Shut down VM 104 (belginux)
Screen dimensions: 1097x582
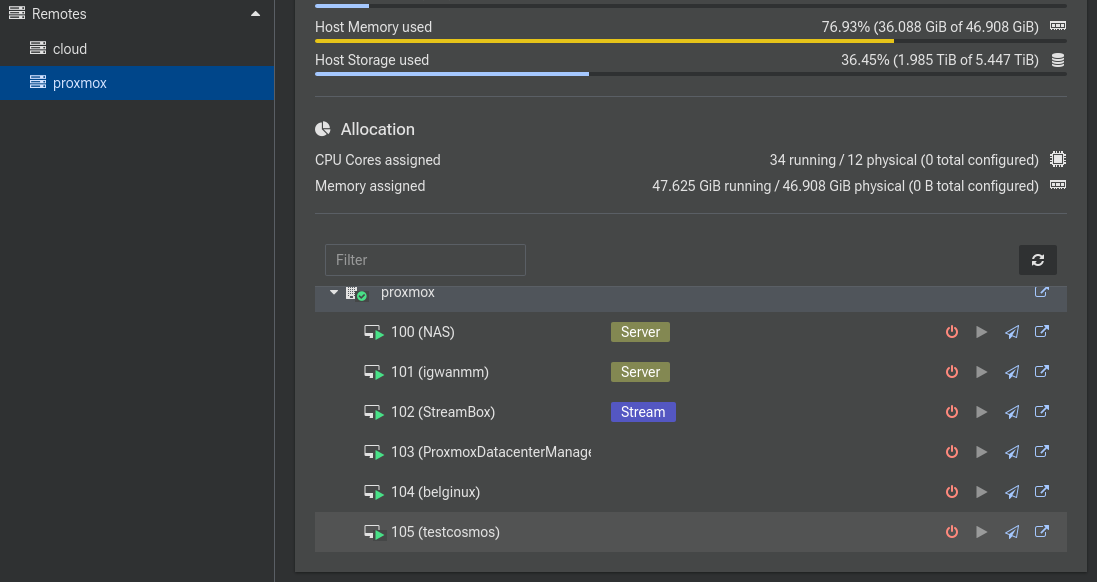click(x=951, y=491)
